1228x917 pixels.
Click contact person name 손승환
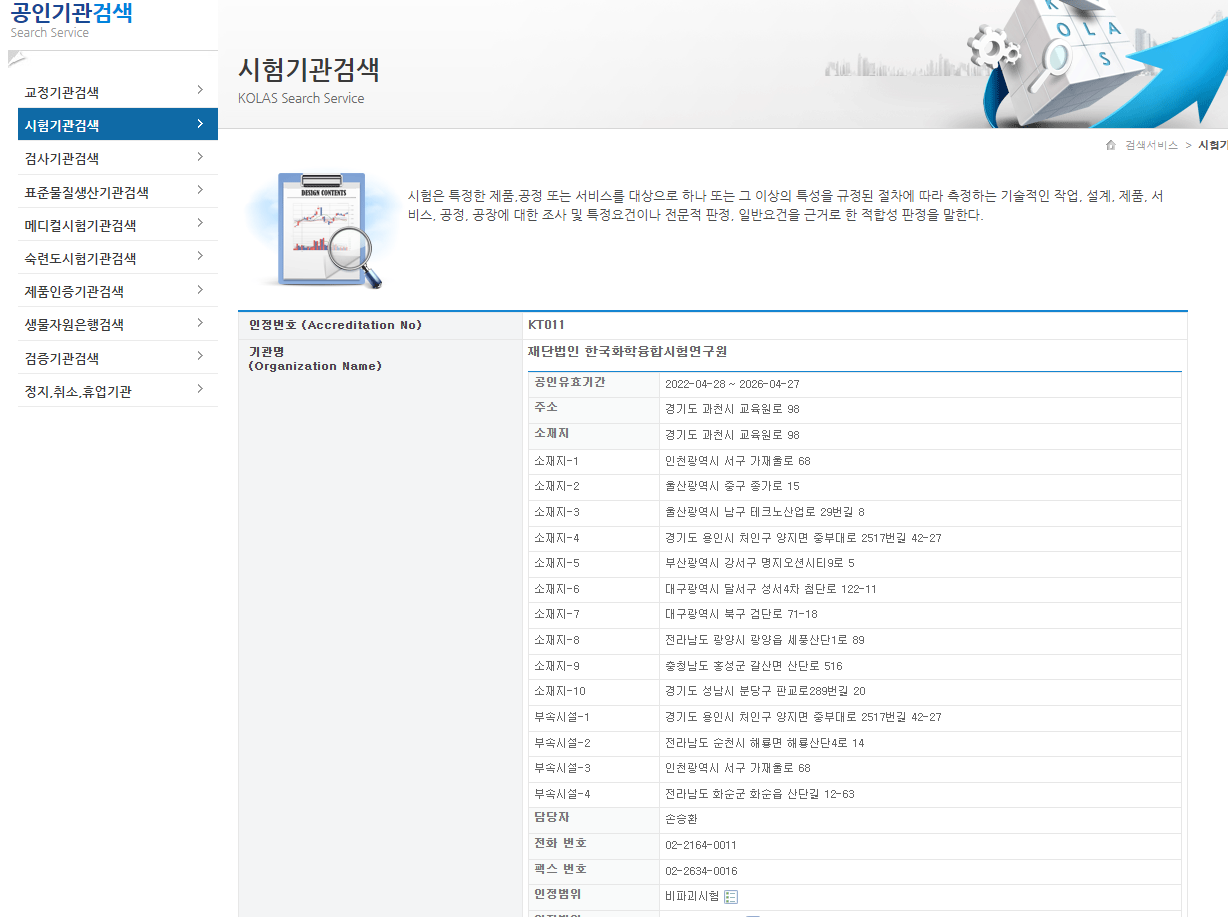pyautogui.click(x=681, y=819)
